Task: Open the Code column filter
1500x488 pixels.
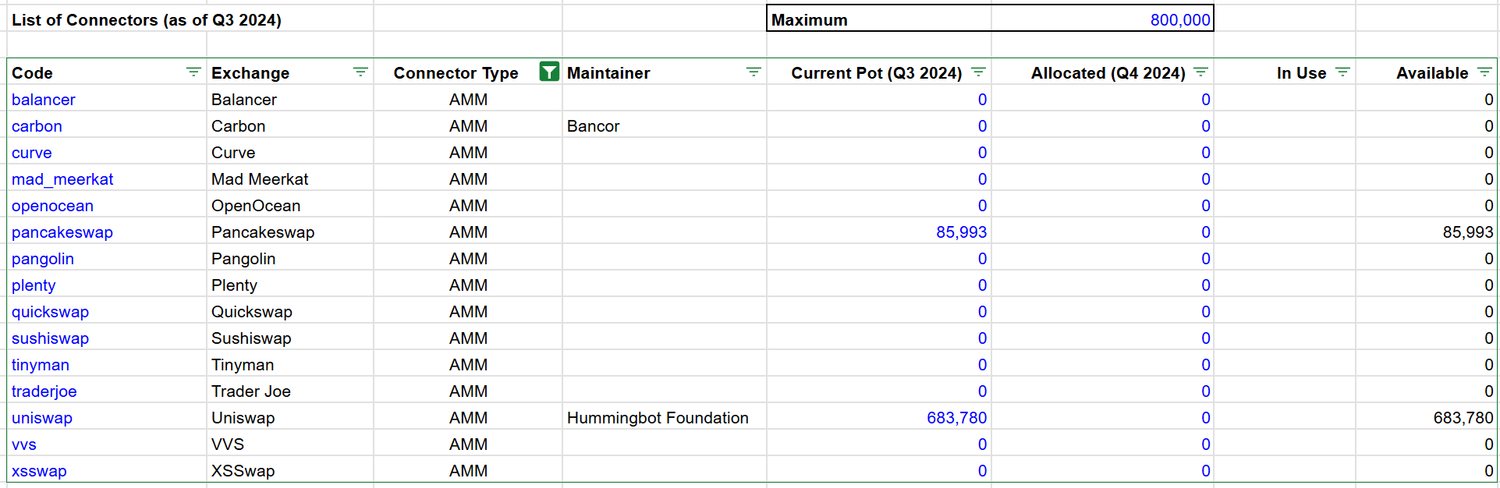Action: (193, 72)
